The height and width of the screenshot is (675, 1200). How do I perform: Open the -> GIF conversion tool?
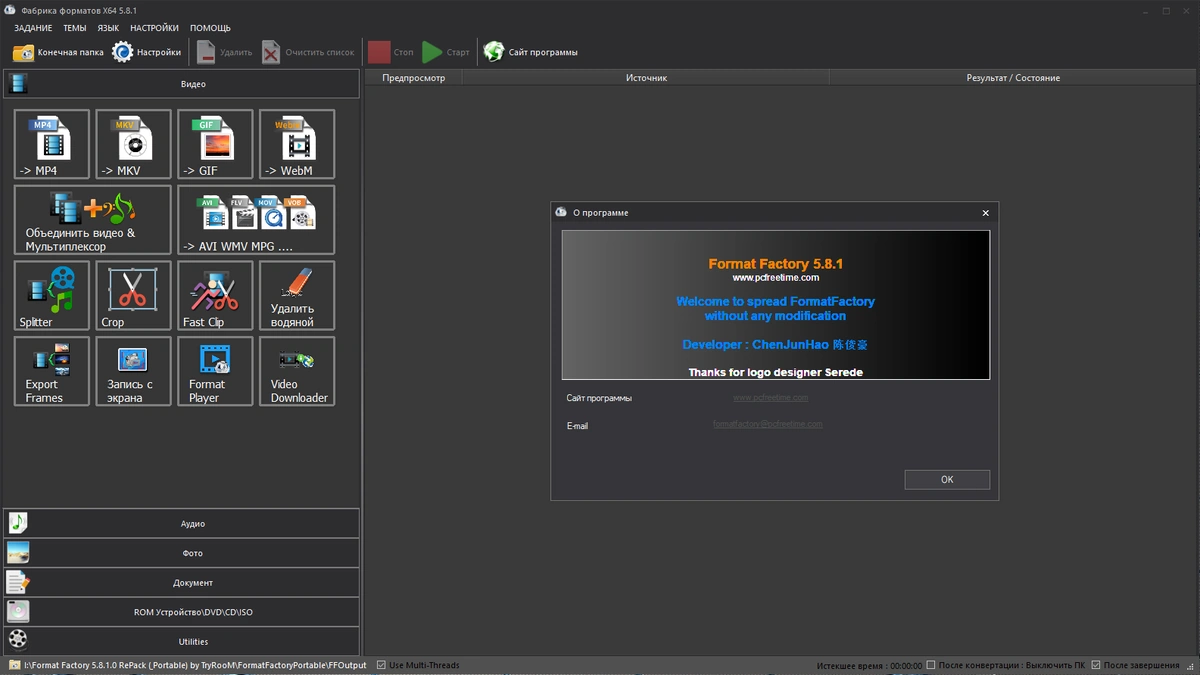[x=215, y=144]
